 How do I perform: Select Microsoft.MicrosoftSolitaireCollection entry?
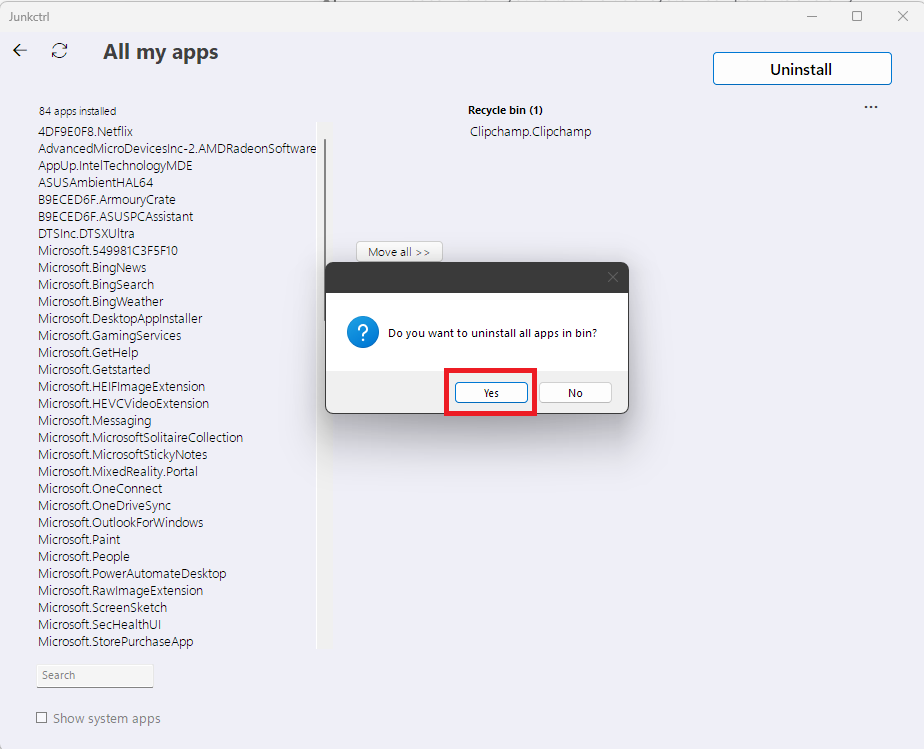tap(140, 438)
